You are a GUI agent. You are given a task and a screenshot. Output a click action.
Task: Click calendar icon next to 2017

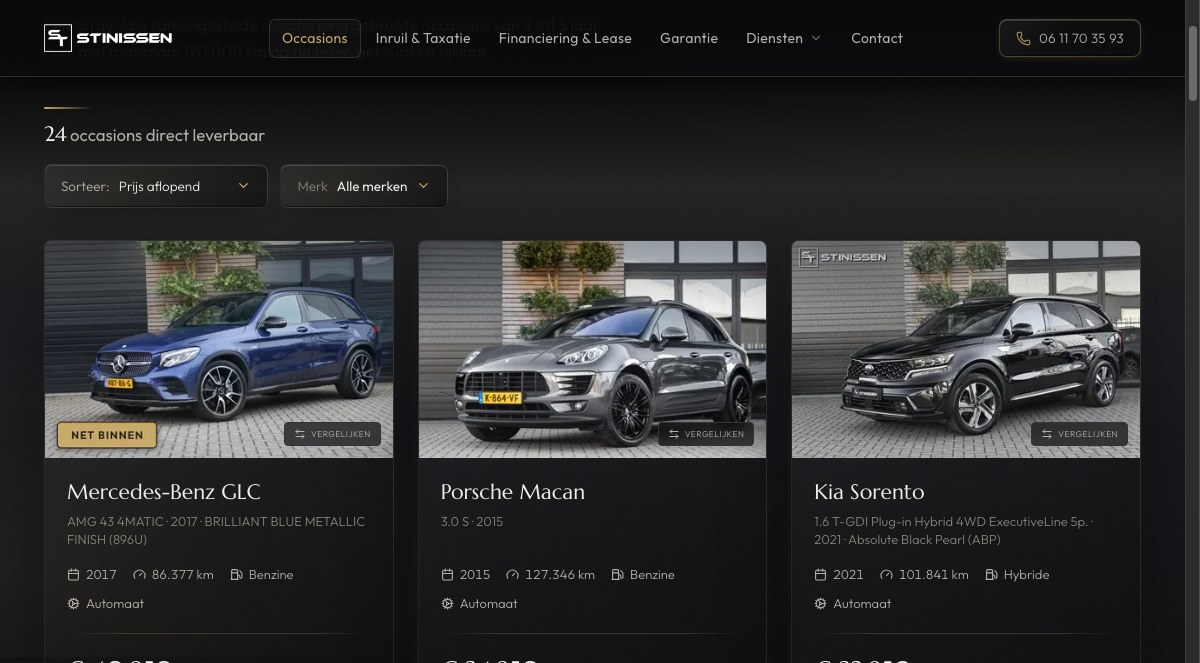pos(73,575)
